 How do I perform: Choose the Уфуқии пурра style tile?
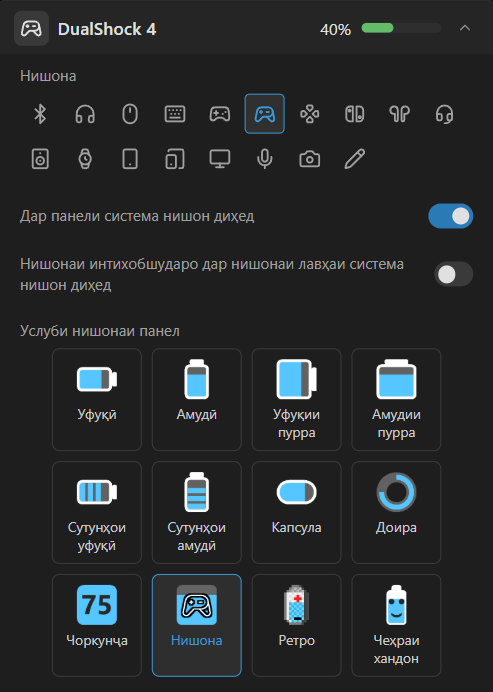click(296, 399)
